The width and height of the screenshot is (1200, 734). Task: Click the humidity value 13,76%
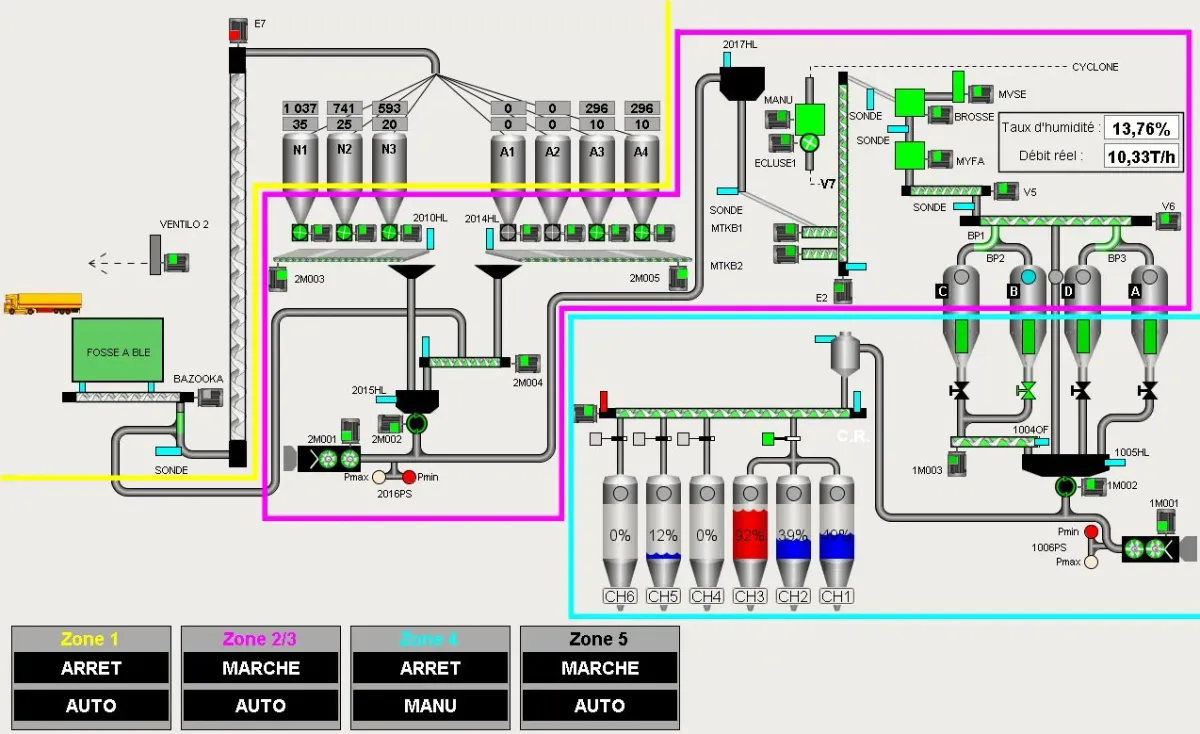1141,128
